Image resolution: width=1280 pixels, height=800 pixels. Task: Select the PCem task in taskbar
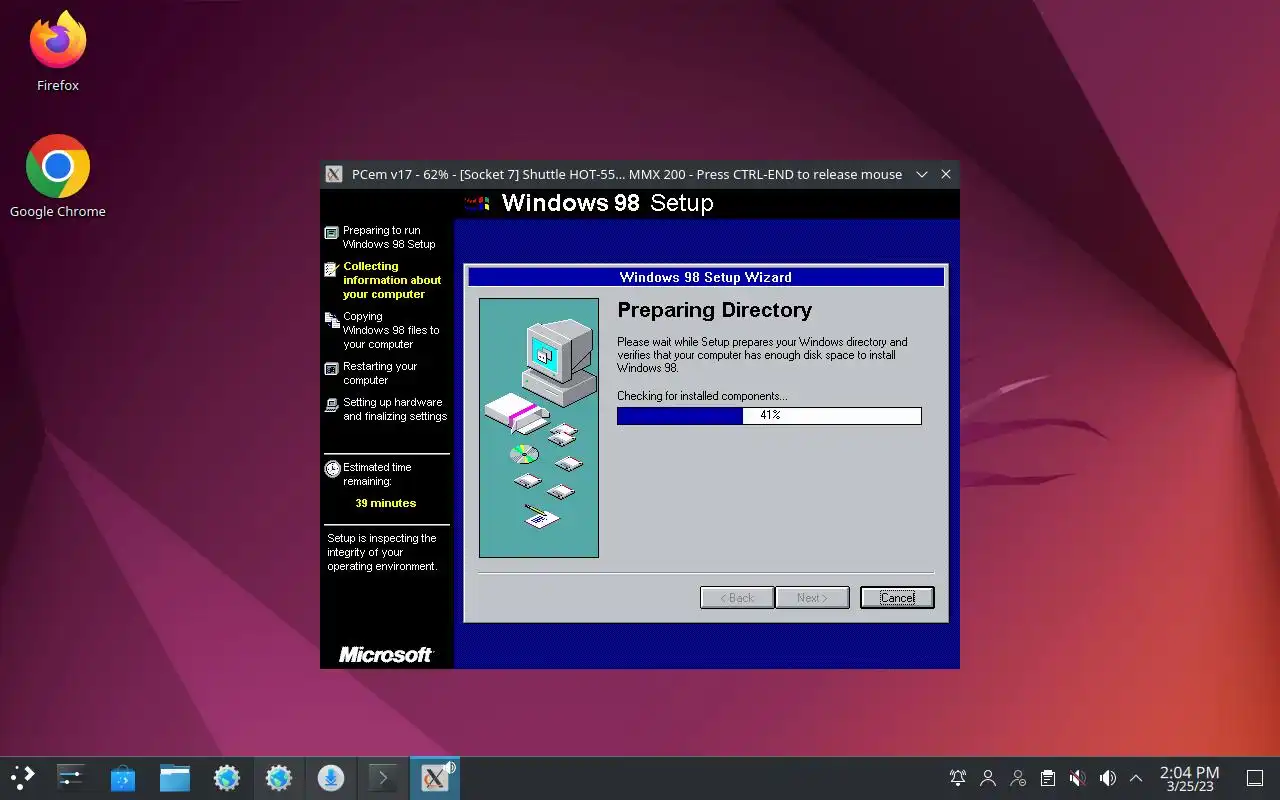435,777
